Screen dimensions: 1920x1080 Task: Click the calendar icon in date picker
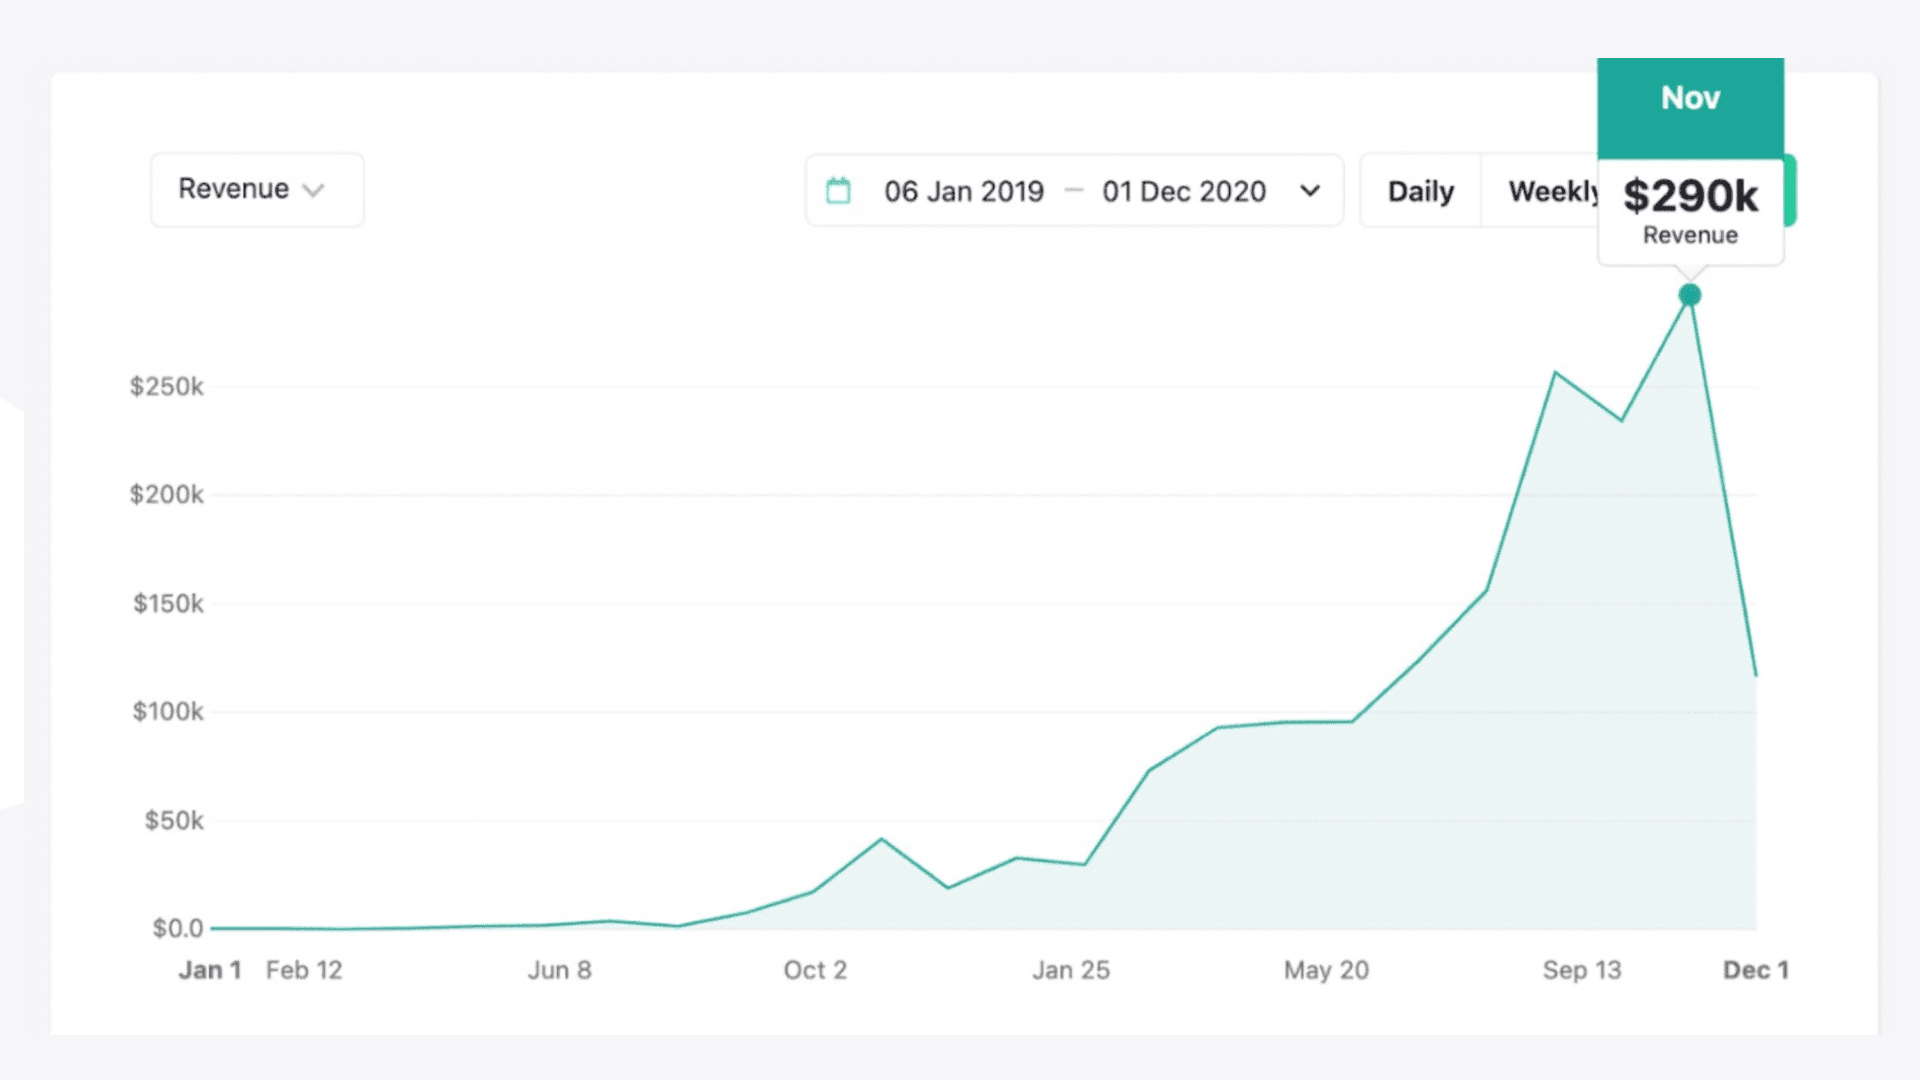tap(838, 191)
